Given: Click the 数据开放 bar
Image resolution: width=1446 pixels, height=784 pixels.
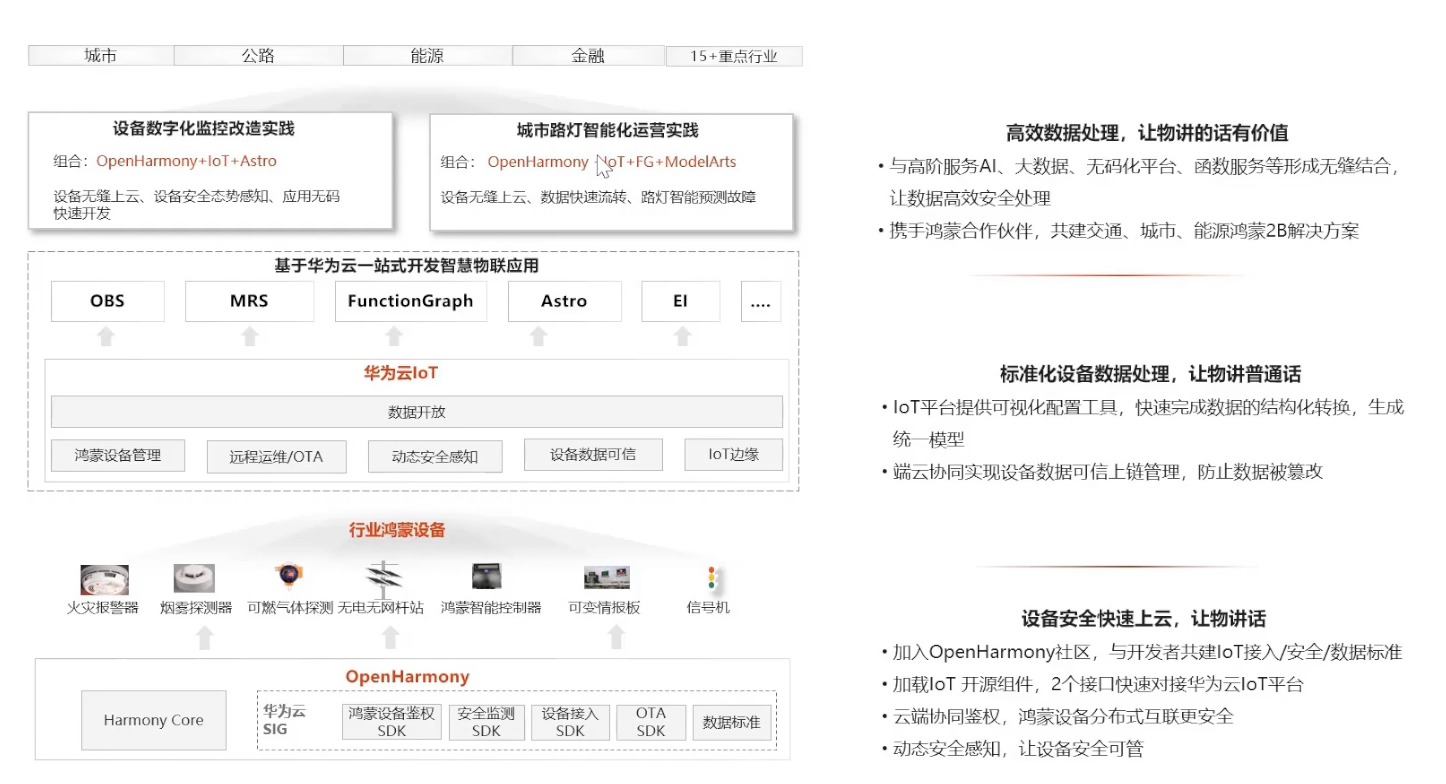Looking at the screenshot, I should 417,412.
